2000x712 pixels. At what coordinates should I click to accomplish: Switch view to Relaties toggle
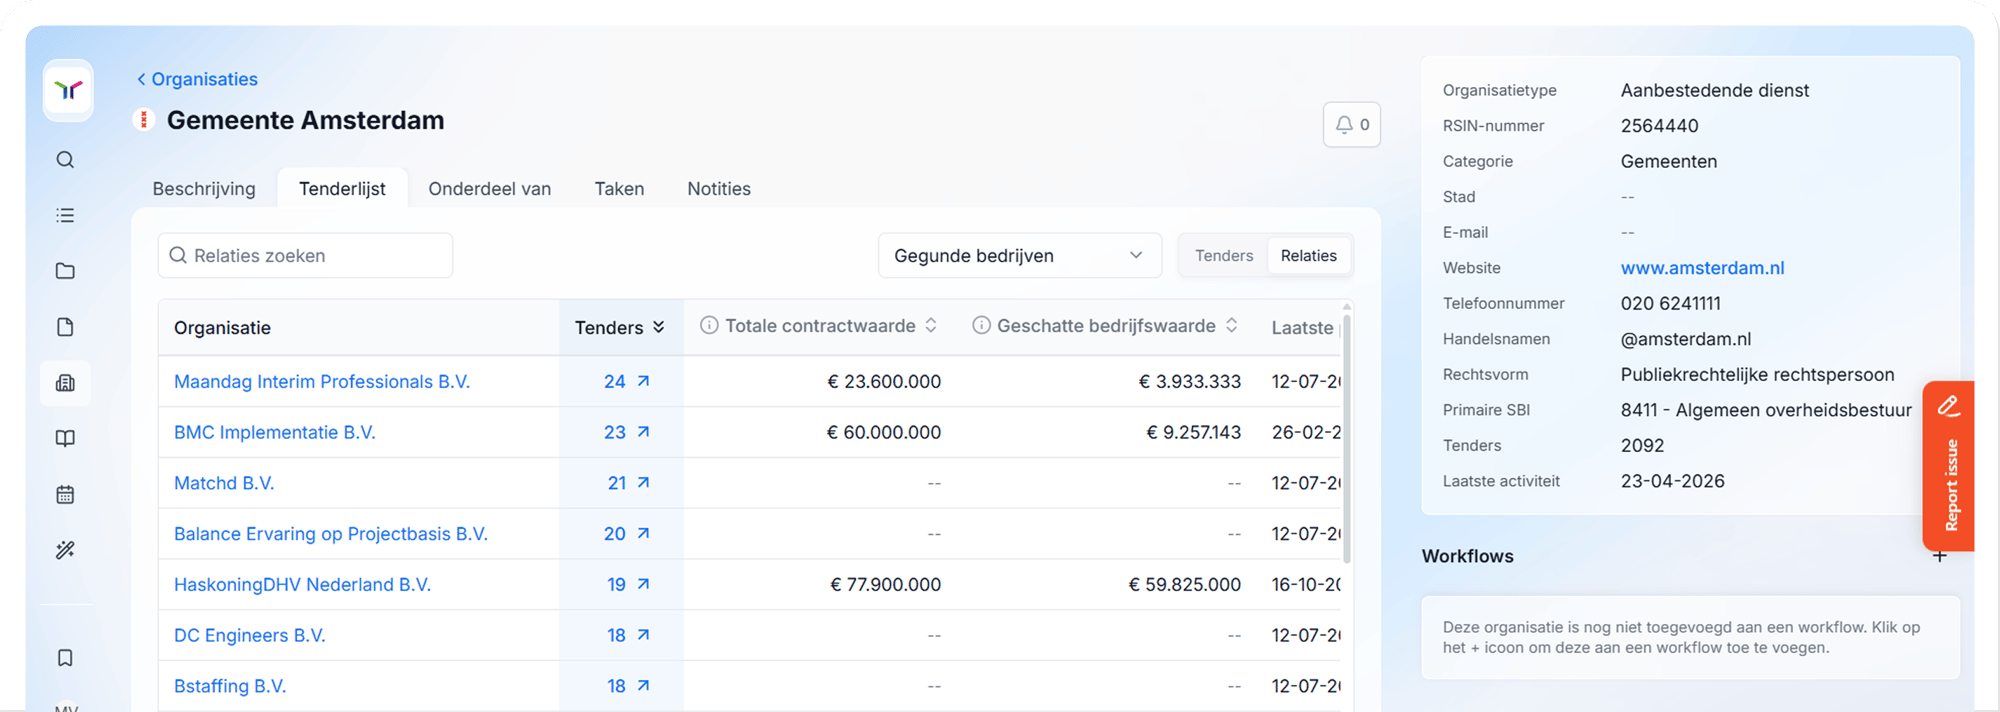[x=1308, y=256]
